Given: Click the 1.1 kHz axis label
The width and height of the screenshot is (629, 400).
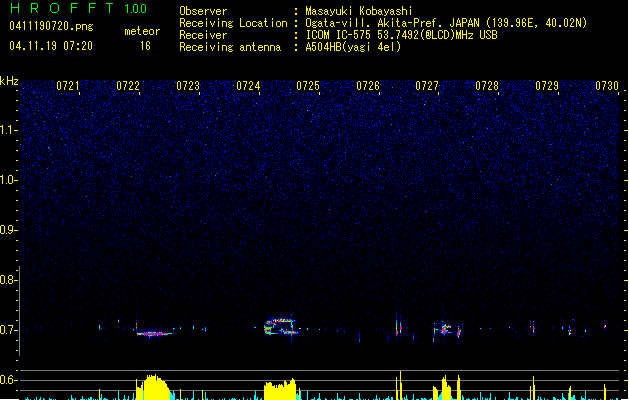Looking at the screenshot, I should tap(9, 130).
